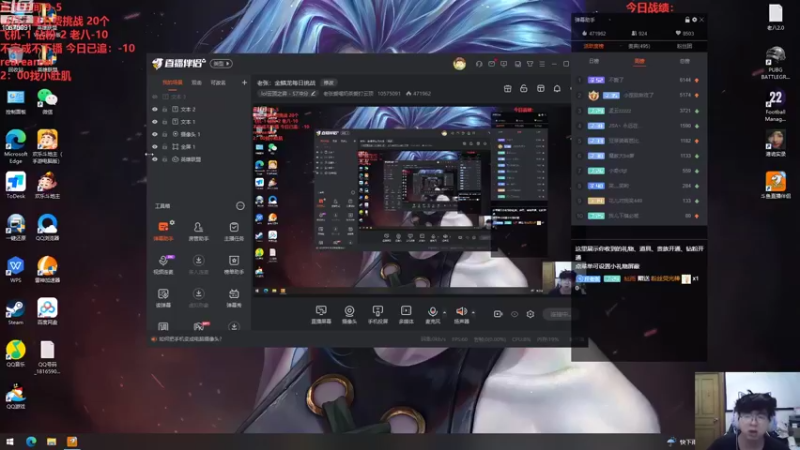Click the preview eye icon in bottom bar
The height and width of the screenshot is (450, 800).
(x=514, y=314)
